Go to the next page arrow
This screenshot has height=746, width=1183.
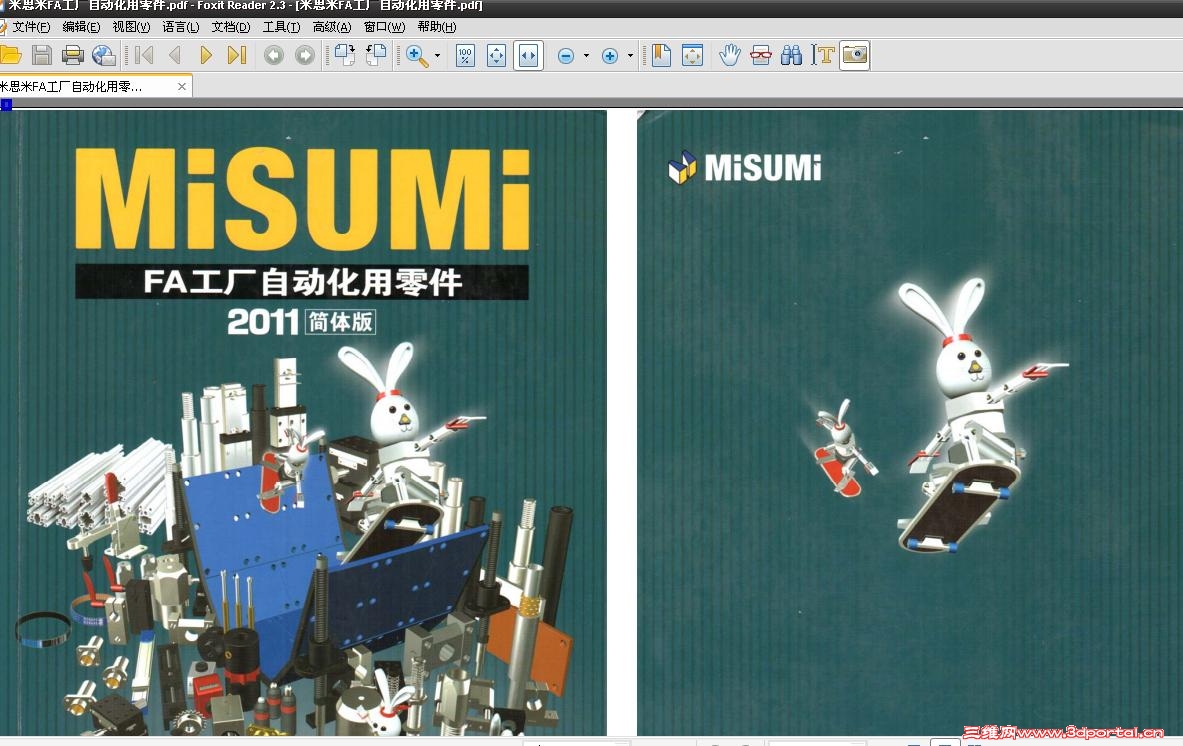pyautogui.click(x=205, y=55)
